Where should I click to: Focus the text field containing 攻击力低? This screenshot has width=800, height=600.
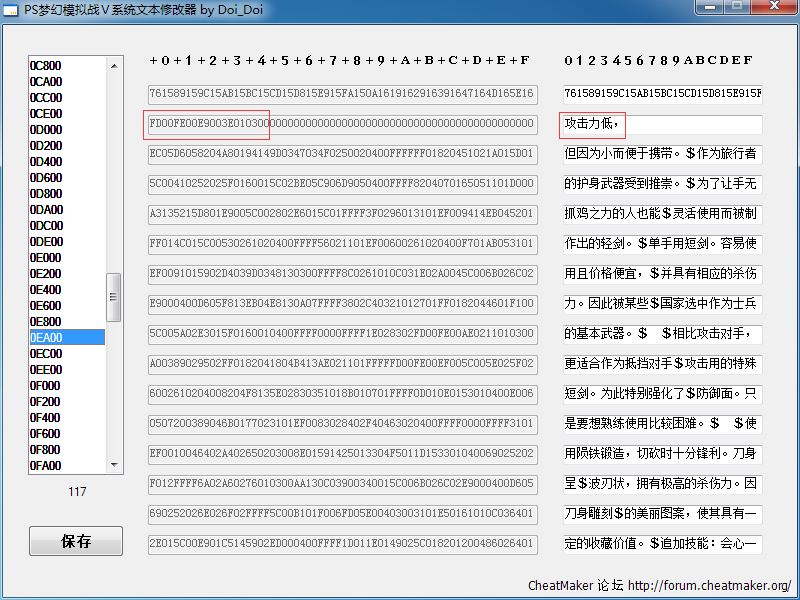pos(661,125)
